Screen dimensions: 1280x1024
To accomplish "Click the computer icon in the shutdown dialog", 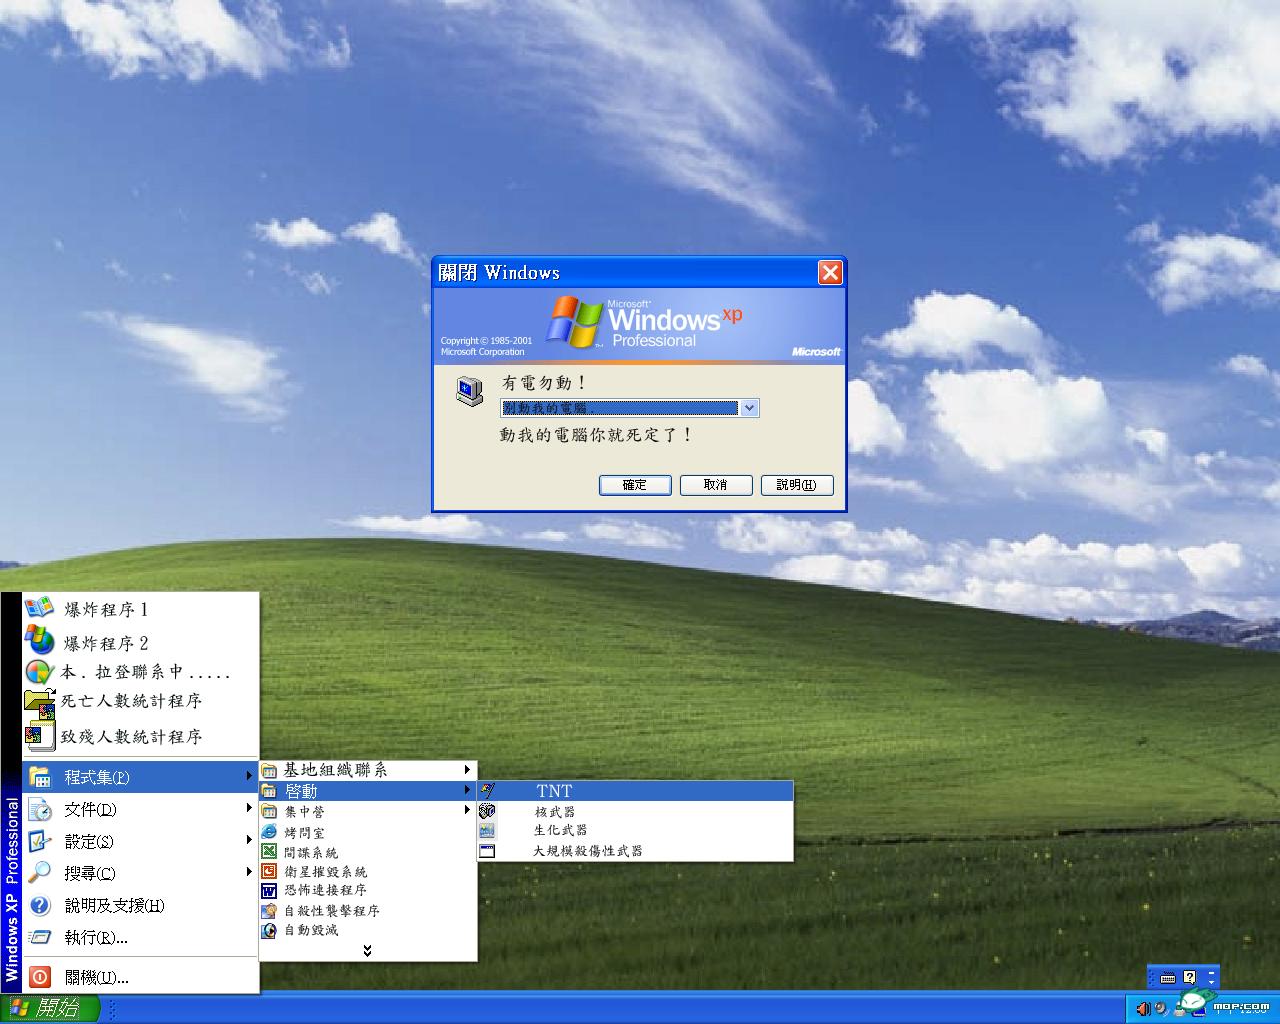I will click(x=469, y=392).
